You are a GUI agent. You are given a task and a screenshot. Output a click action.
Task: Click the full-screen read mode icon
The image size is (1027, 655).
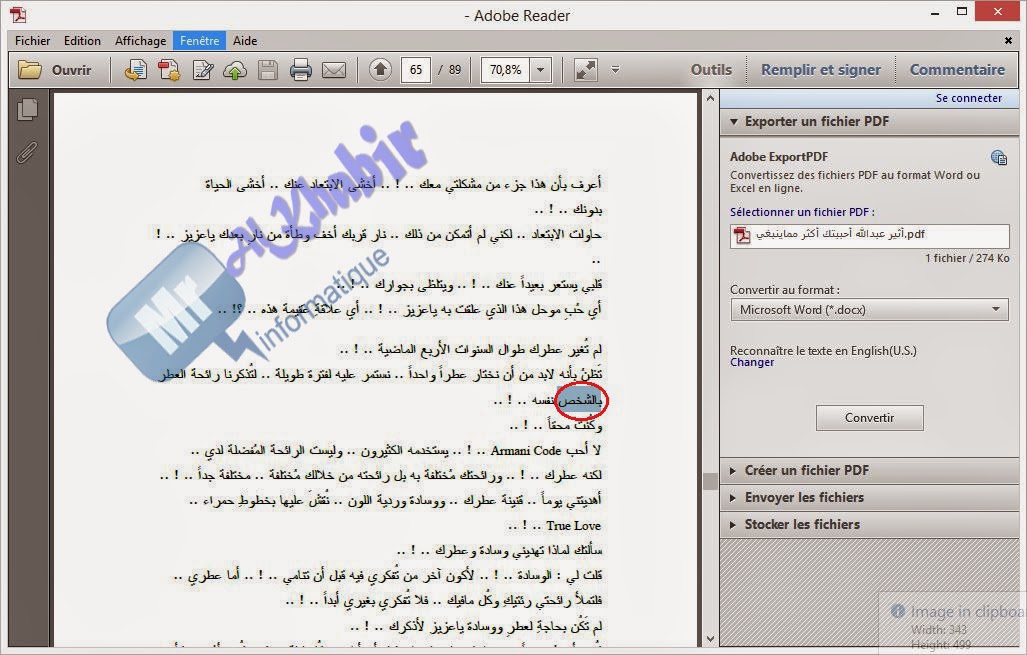point(586,69)
